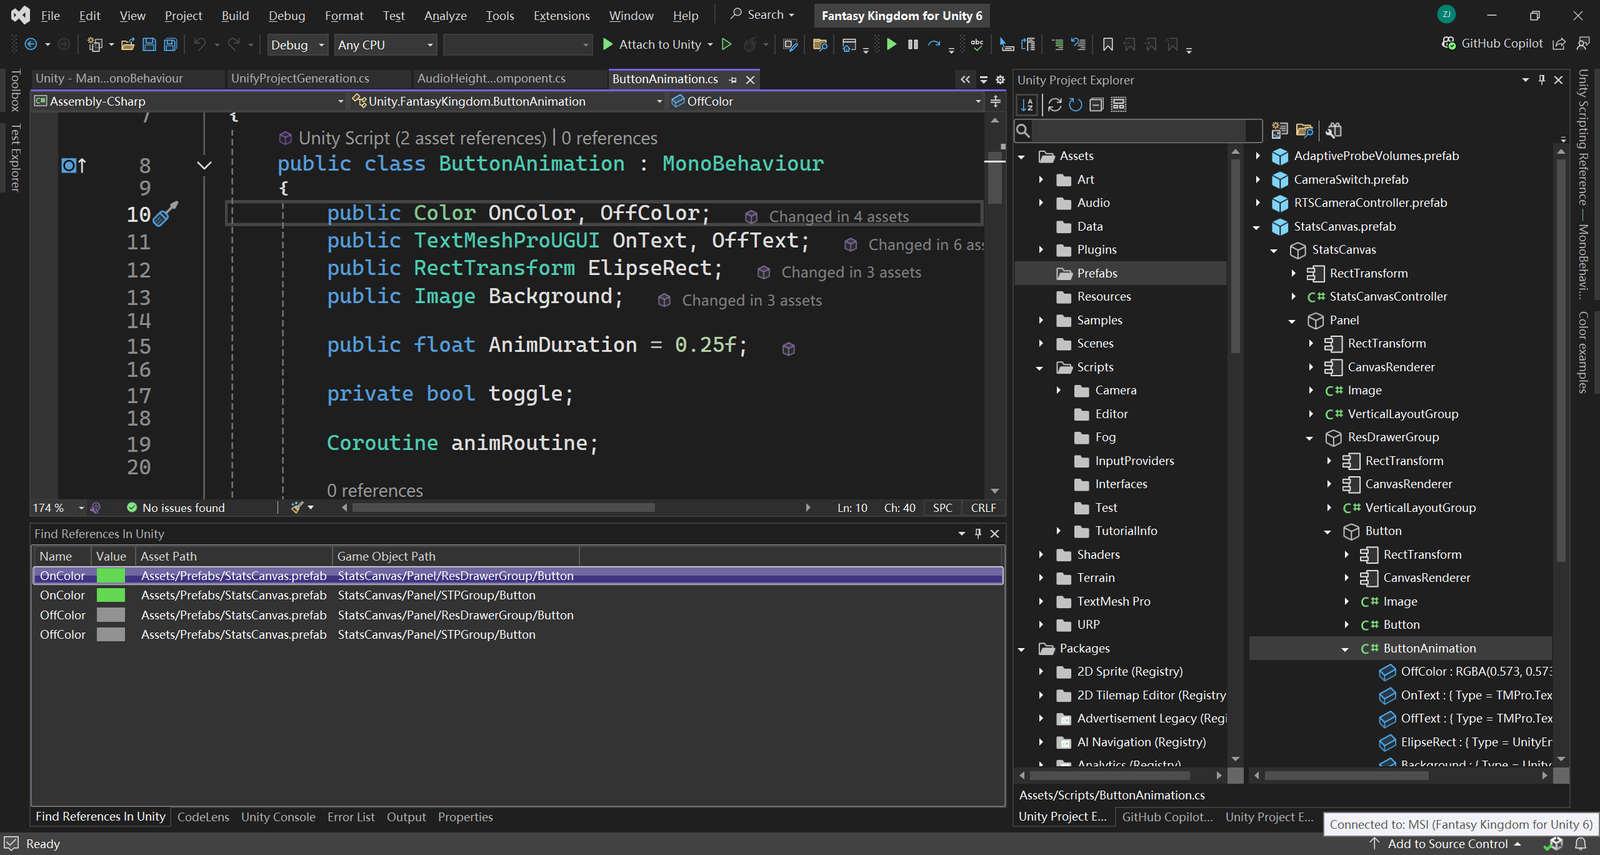Viewport: 1600px width, 855px height.
Task: Click the green OnColor swatch for ResDrawerGroup/Button
Action: coord(111,576)
